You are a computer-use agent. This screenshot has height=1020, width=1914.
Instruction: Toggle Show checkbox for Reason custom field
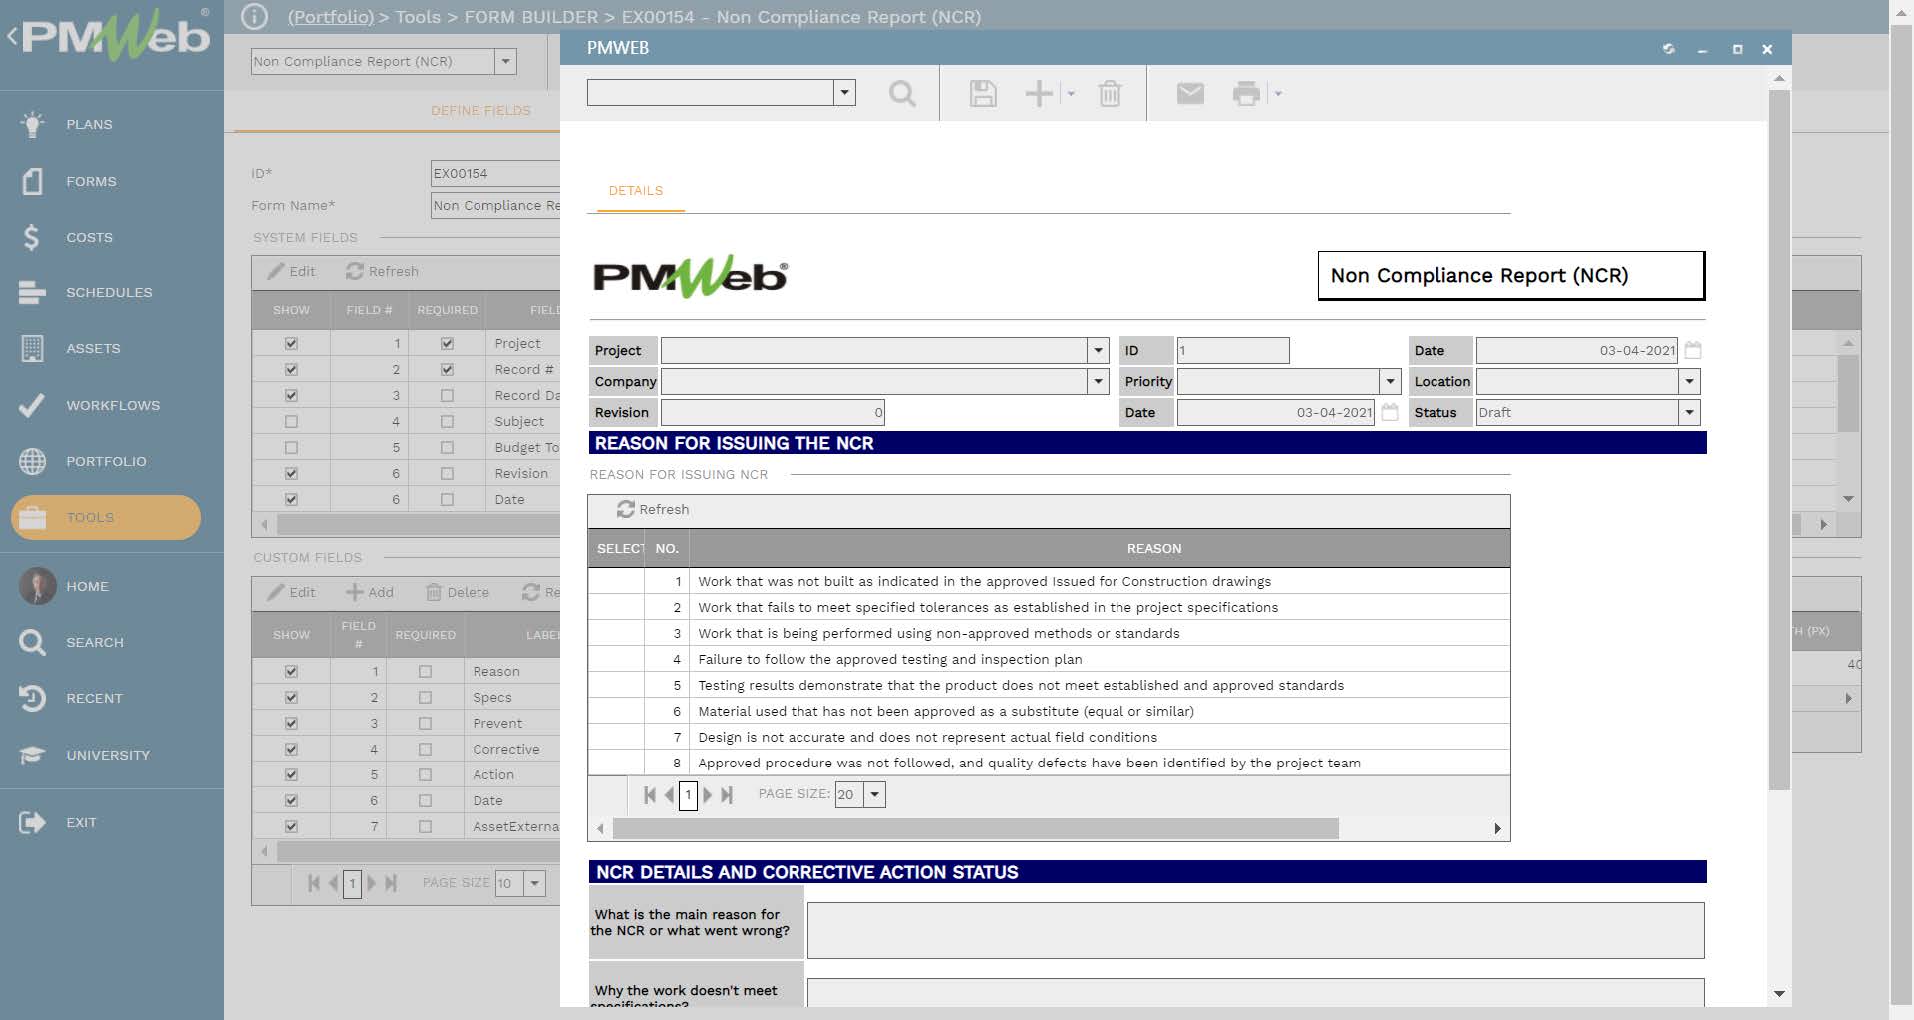point(291,671)
